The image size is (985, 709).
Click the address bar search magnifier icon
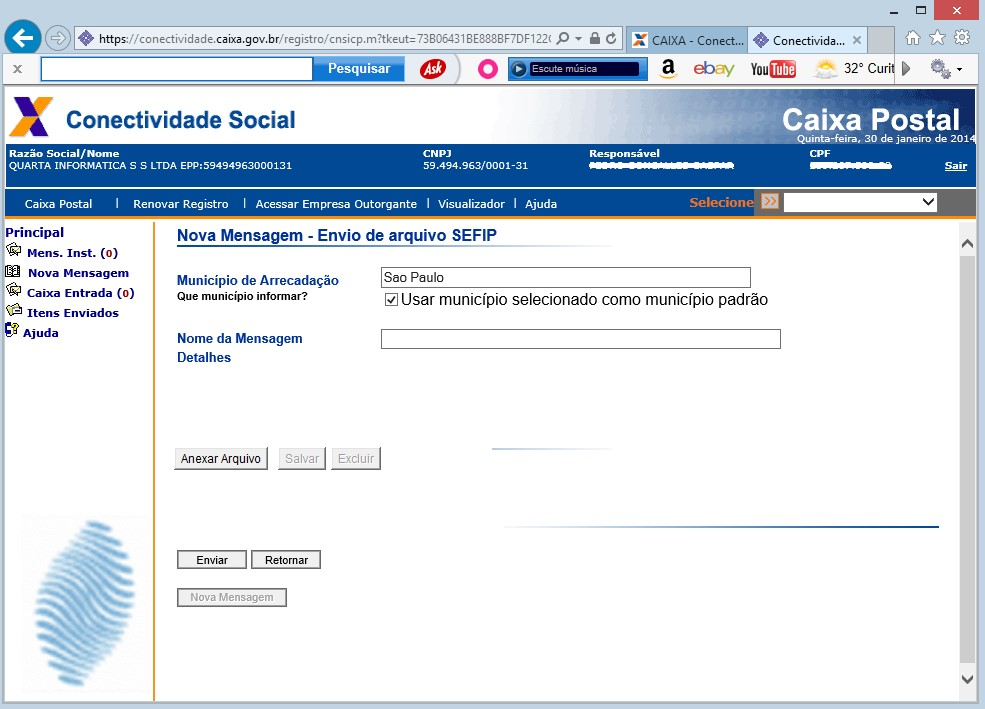[x=563, y=38]
